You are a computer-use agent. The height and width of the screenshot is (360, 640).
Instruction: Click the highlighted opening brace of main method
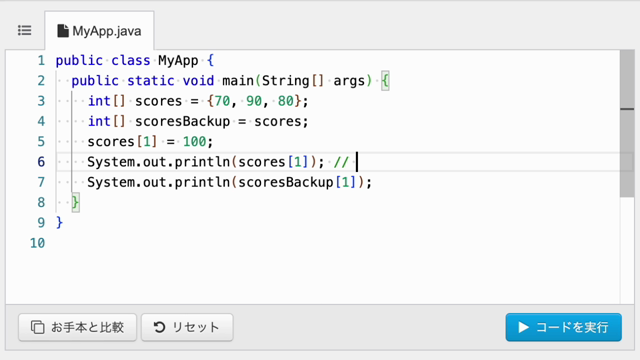tap(385, 81)
